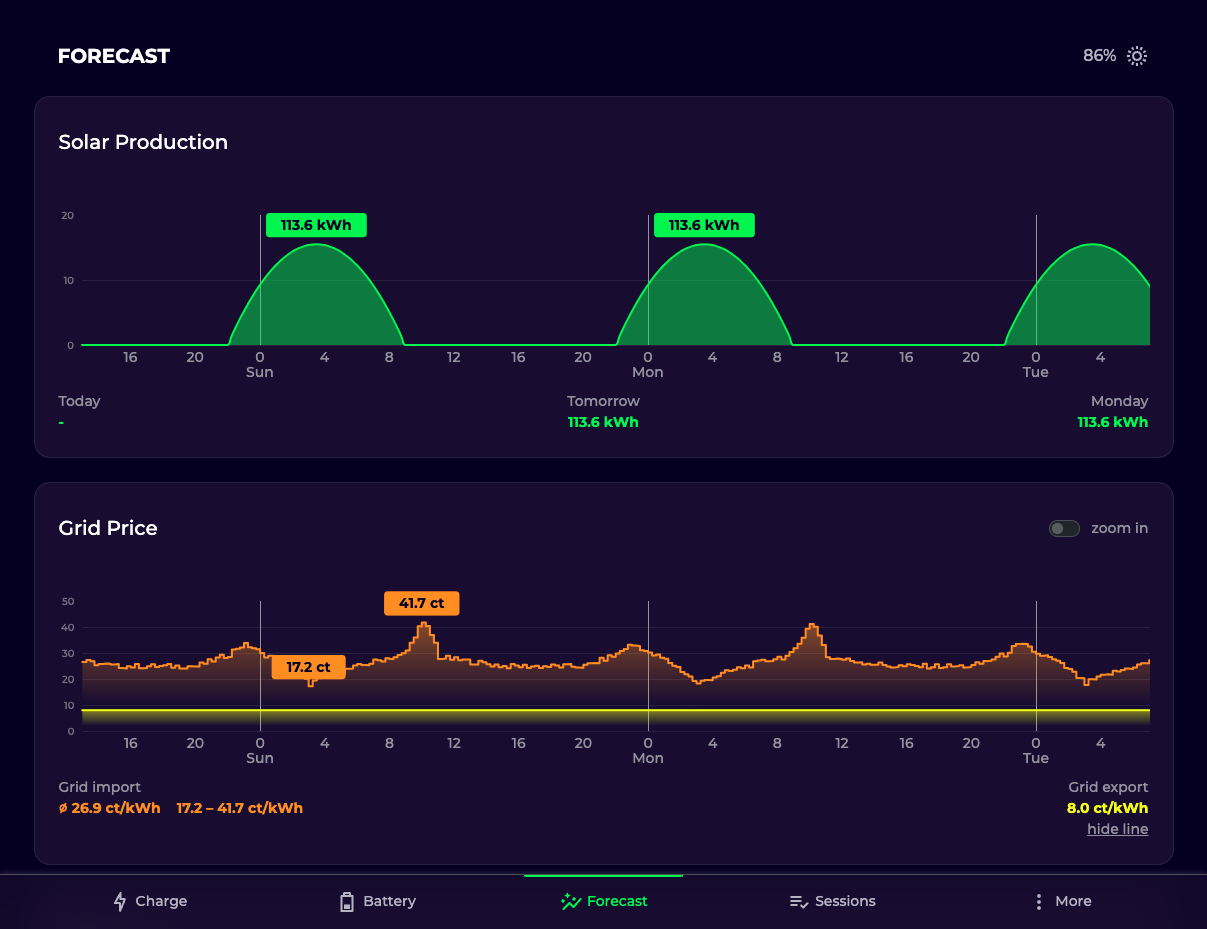
Task: Click the 17.2 – 41.7 ct/kWh price range
Action: (240, 808)
